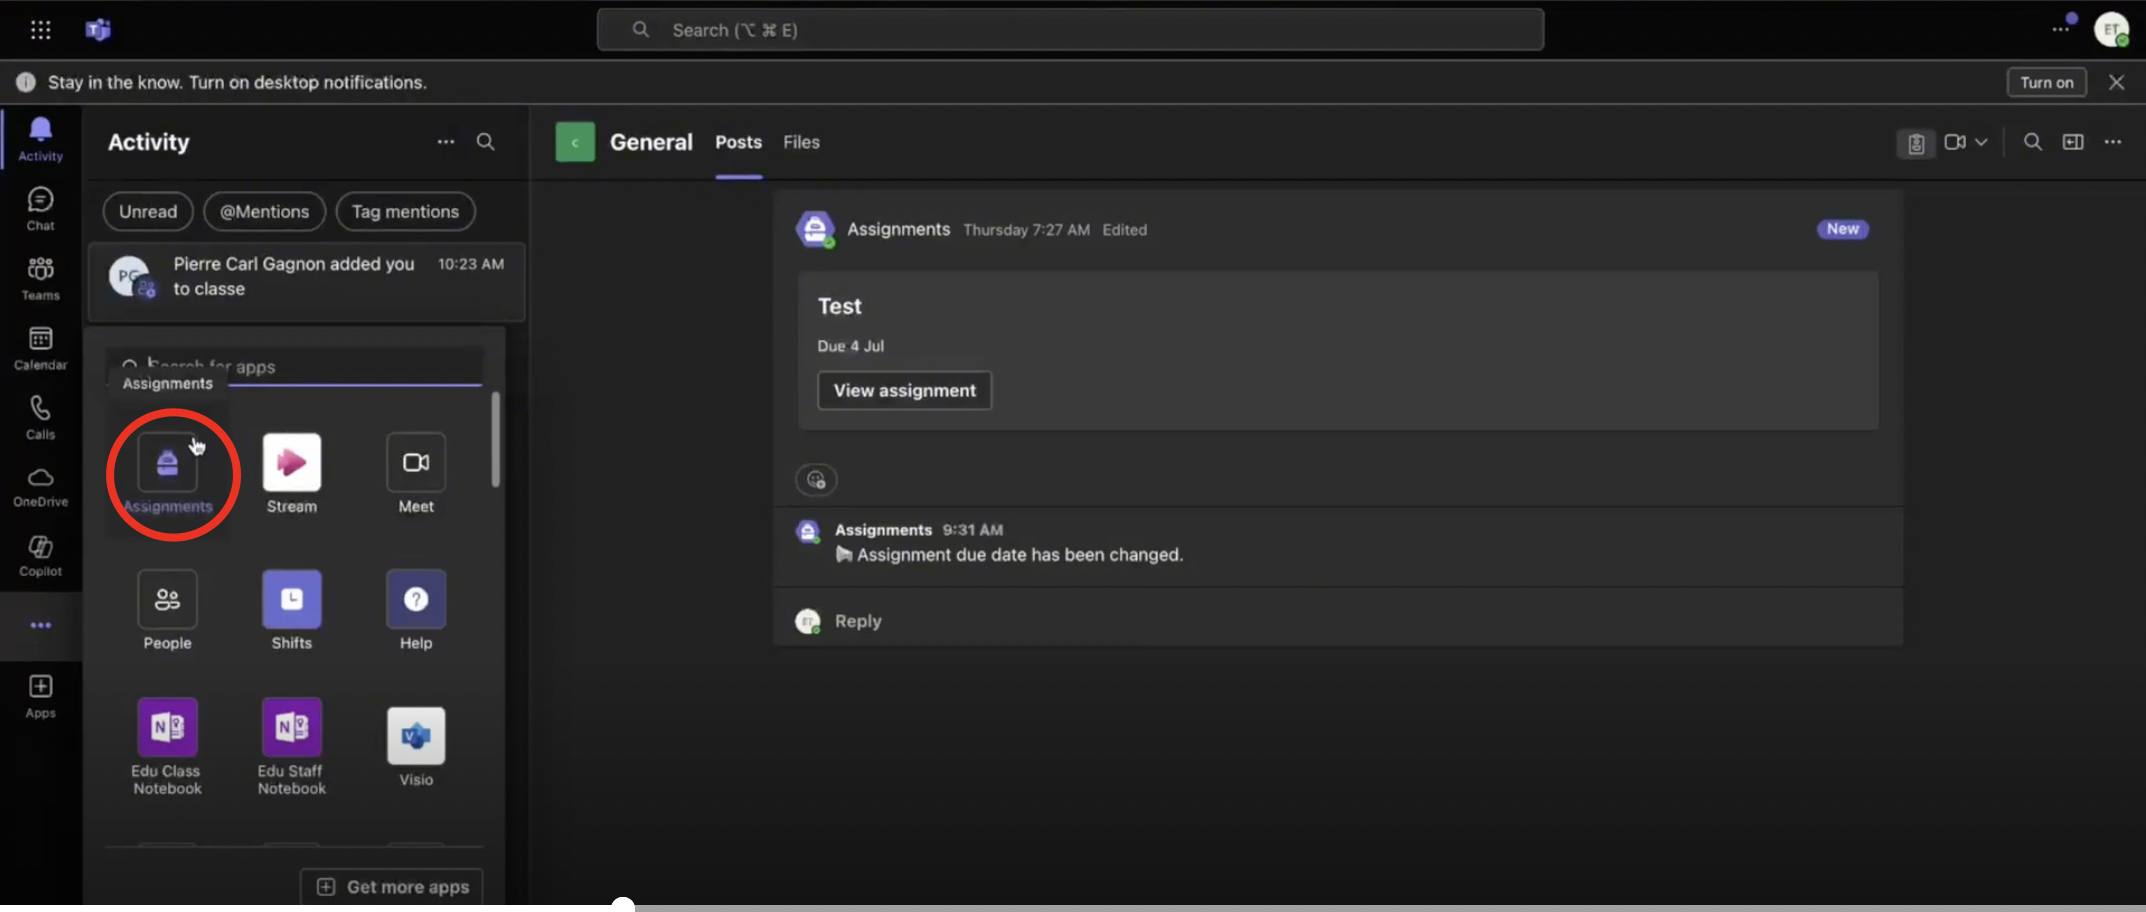Open the People app
Image resolution: width=2146 pixels, height=912 pixels.
(x=168, y=599)
